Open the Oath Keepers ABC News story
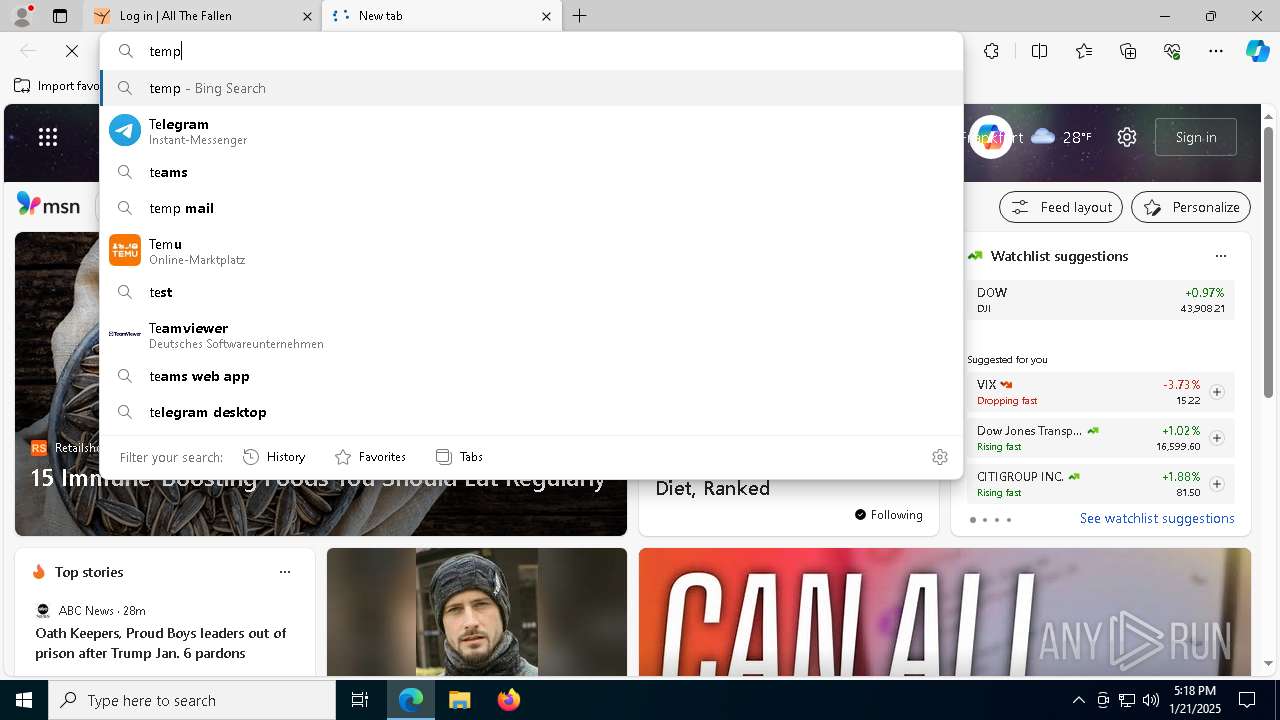The width and height of the screenshot is (1280, 720). coord(161,643)
